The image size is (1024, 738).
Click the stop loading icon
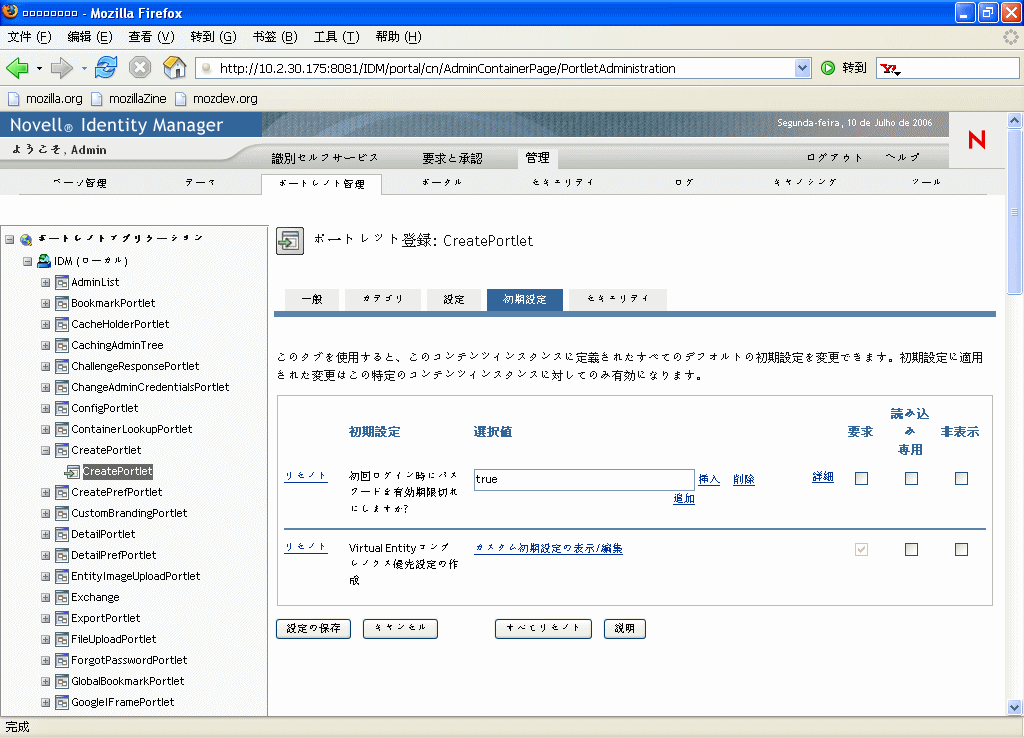(x=138, y=68)
